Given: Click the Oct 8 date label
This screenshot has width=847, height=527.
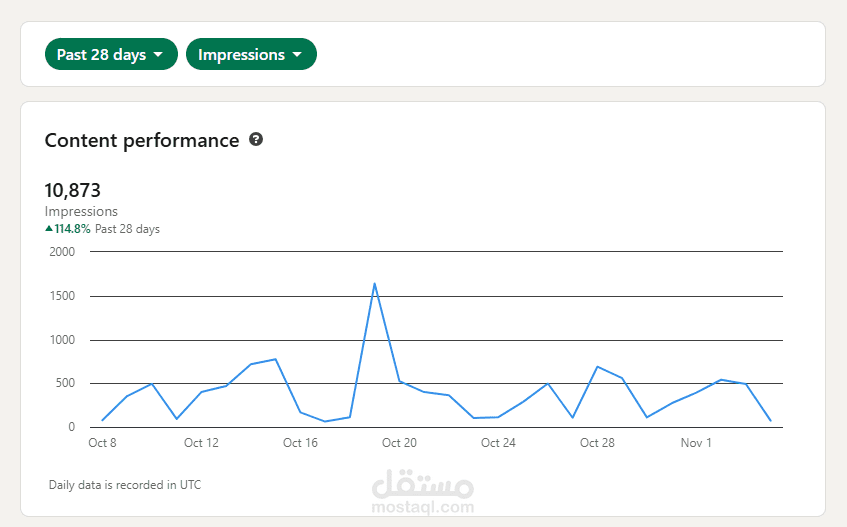Looking at the screenshot, I should tap(102, 443).
